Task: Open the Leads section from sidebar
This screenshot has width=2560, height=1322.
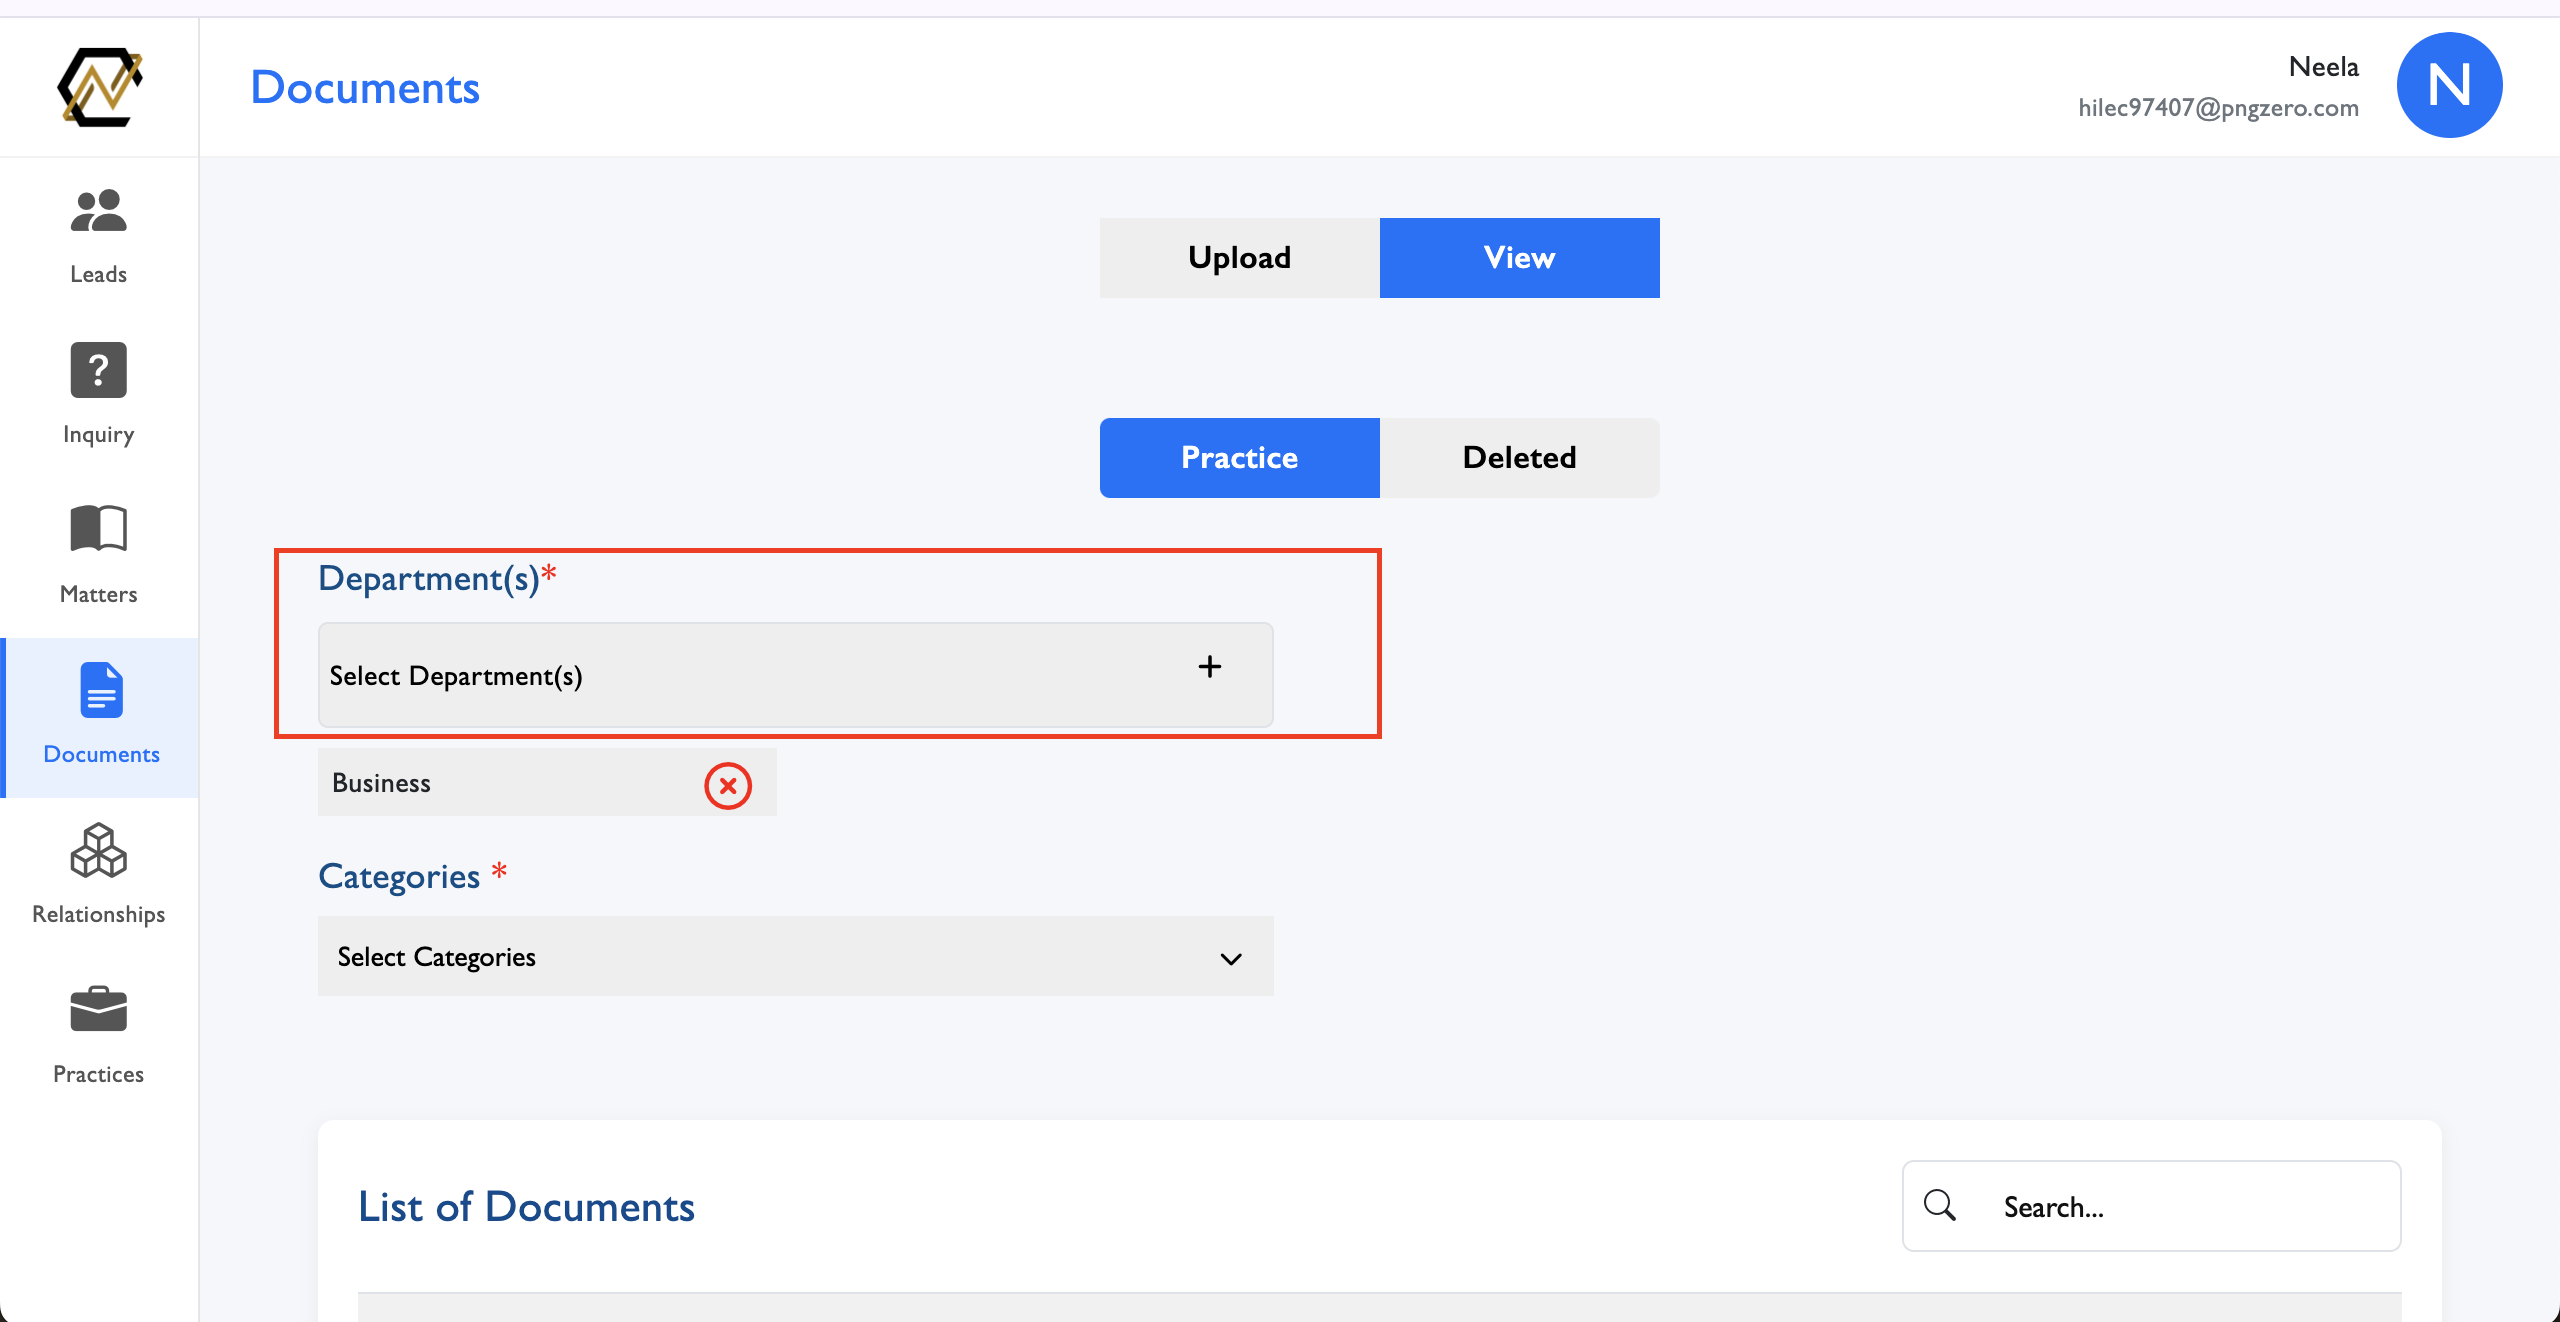Action: (x=98, y=235)
